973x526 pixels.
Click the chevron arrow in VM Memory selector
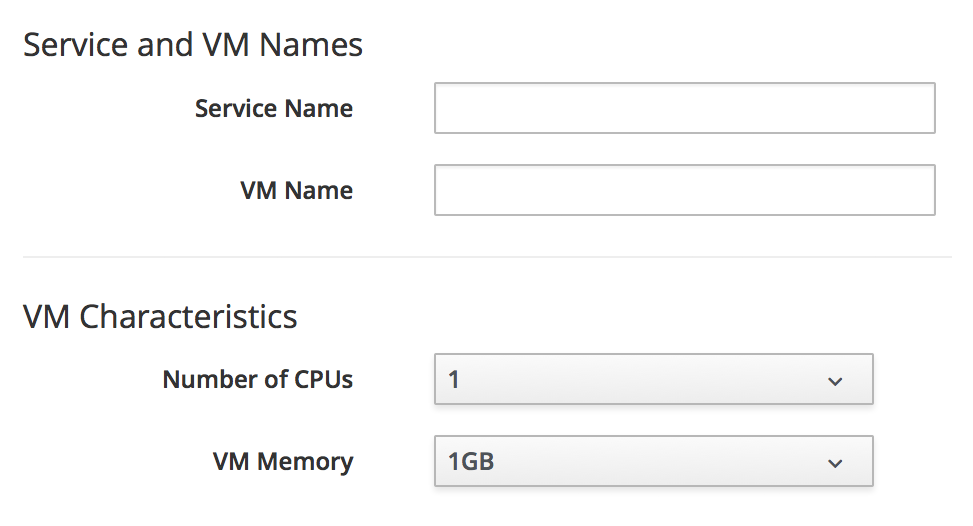(x=836, y=463)
